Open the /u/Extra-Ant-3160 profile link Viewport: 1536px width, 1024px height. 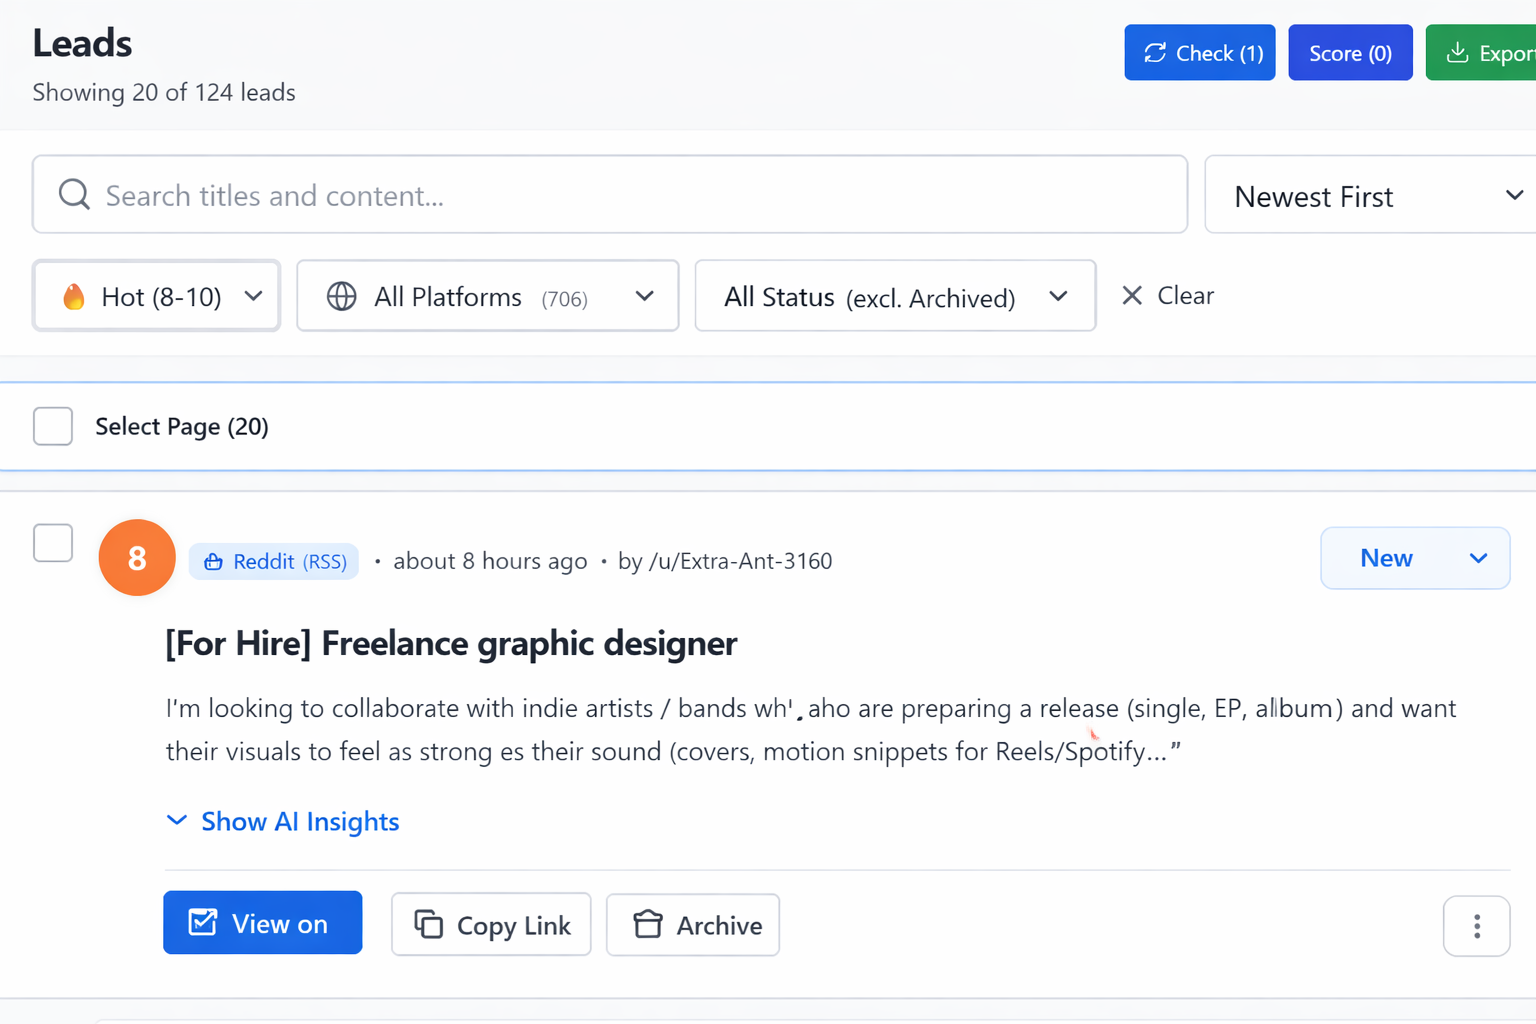(739, 561)
